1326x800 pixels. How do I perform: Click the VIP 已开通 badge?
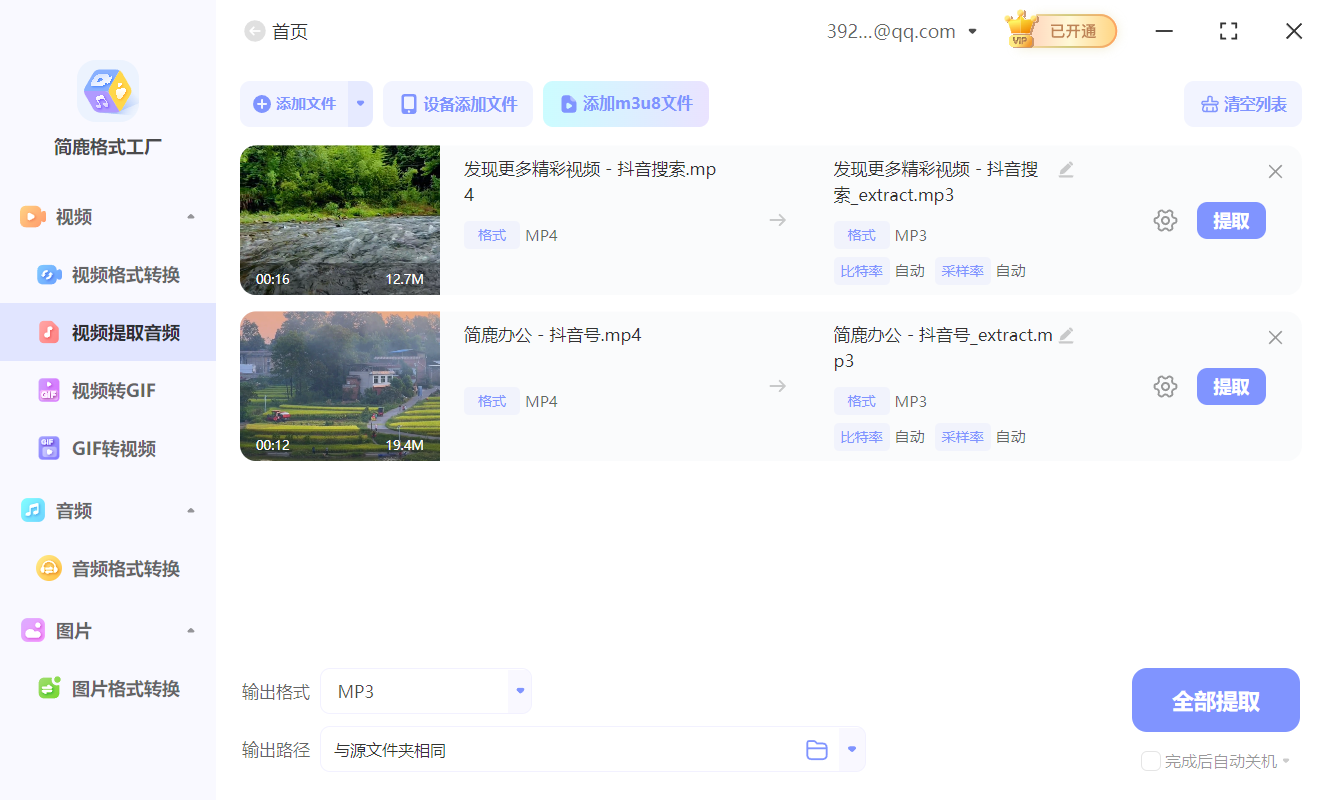pyautogui.click(x=1060, y=31)
